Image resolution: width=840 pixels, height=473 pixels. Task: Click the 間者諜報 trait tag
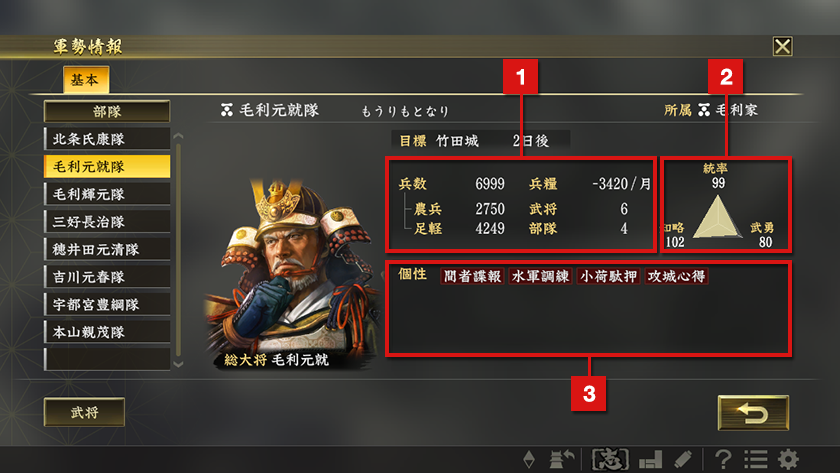(472, 276)
